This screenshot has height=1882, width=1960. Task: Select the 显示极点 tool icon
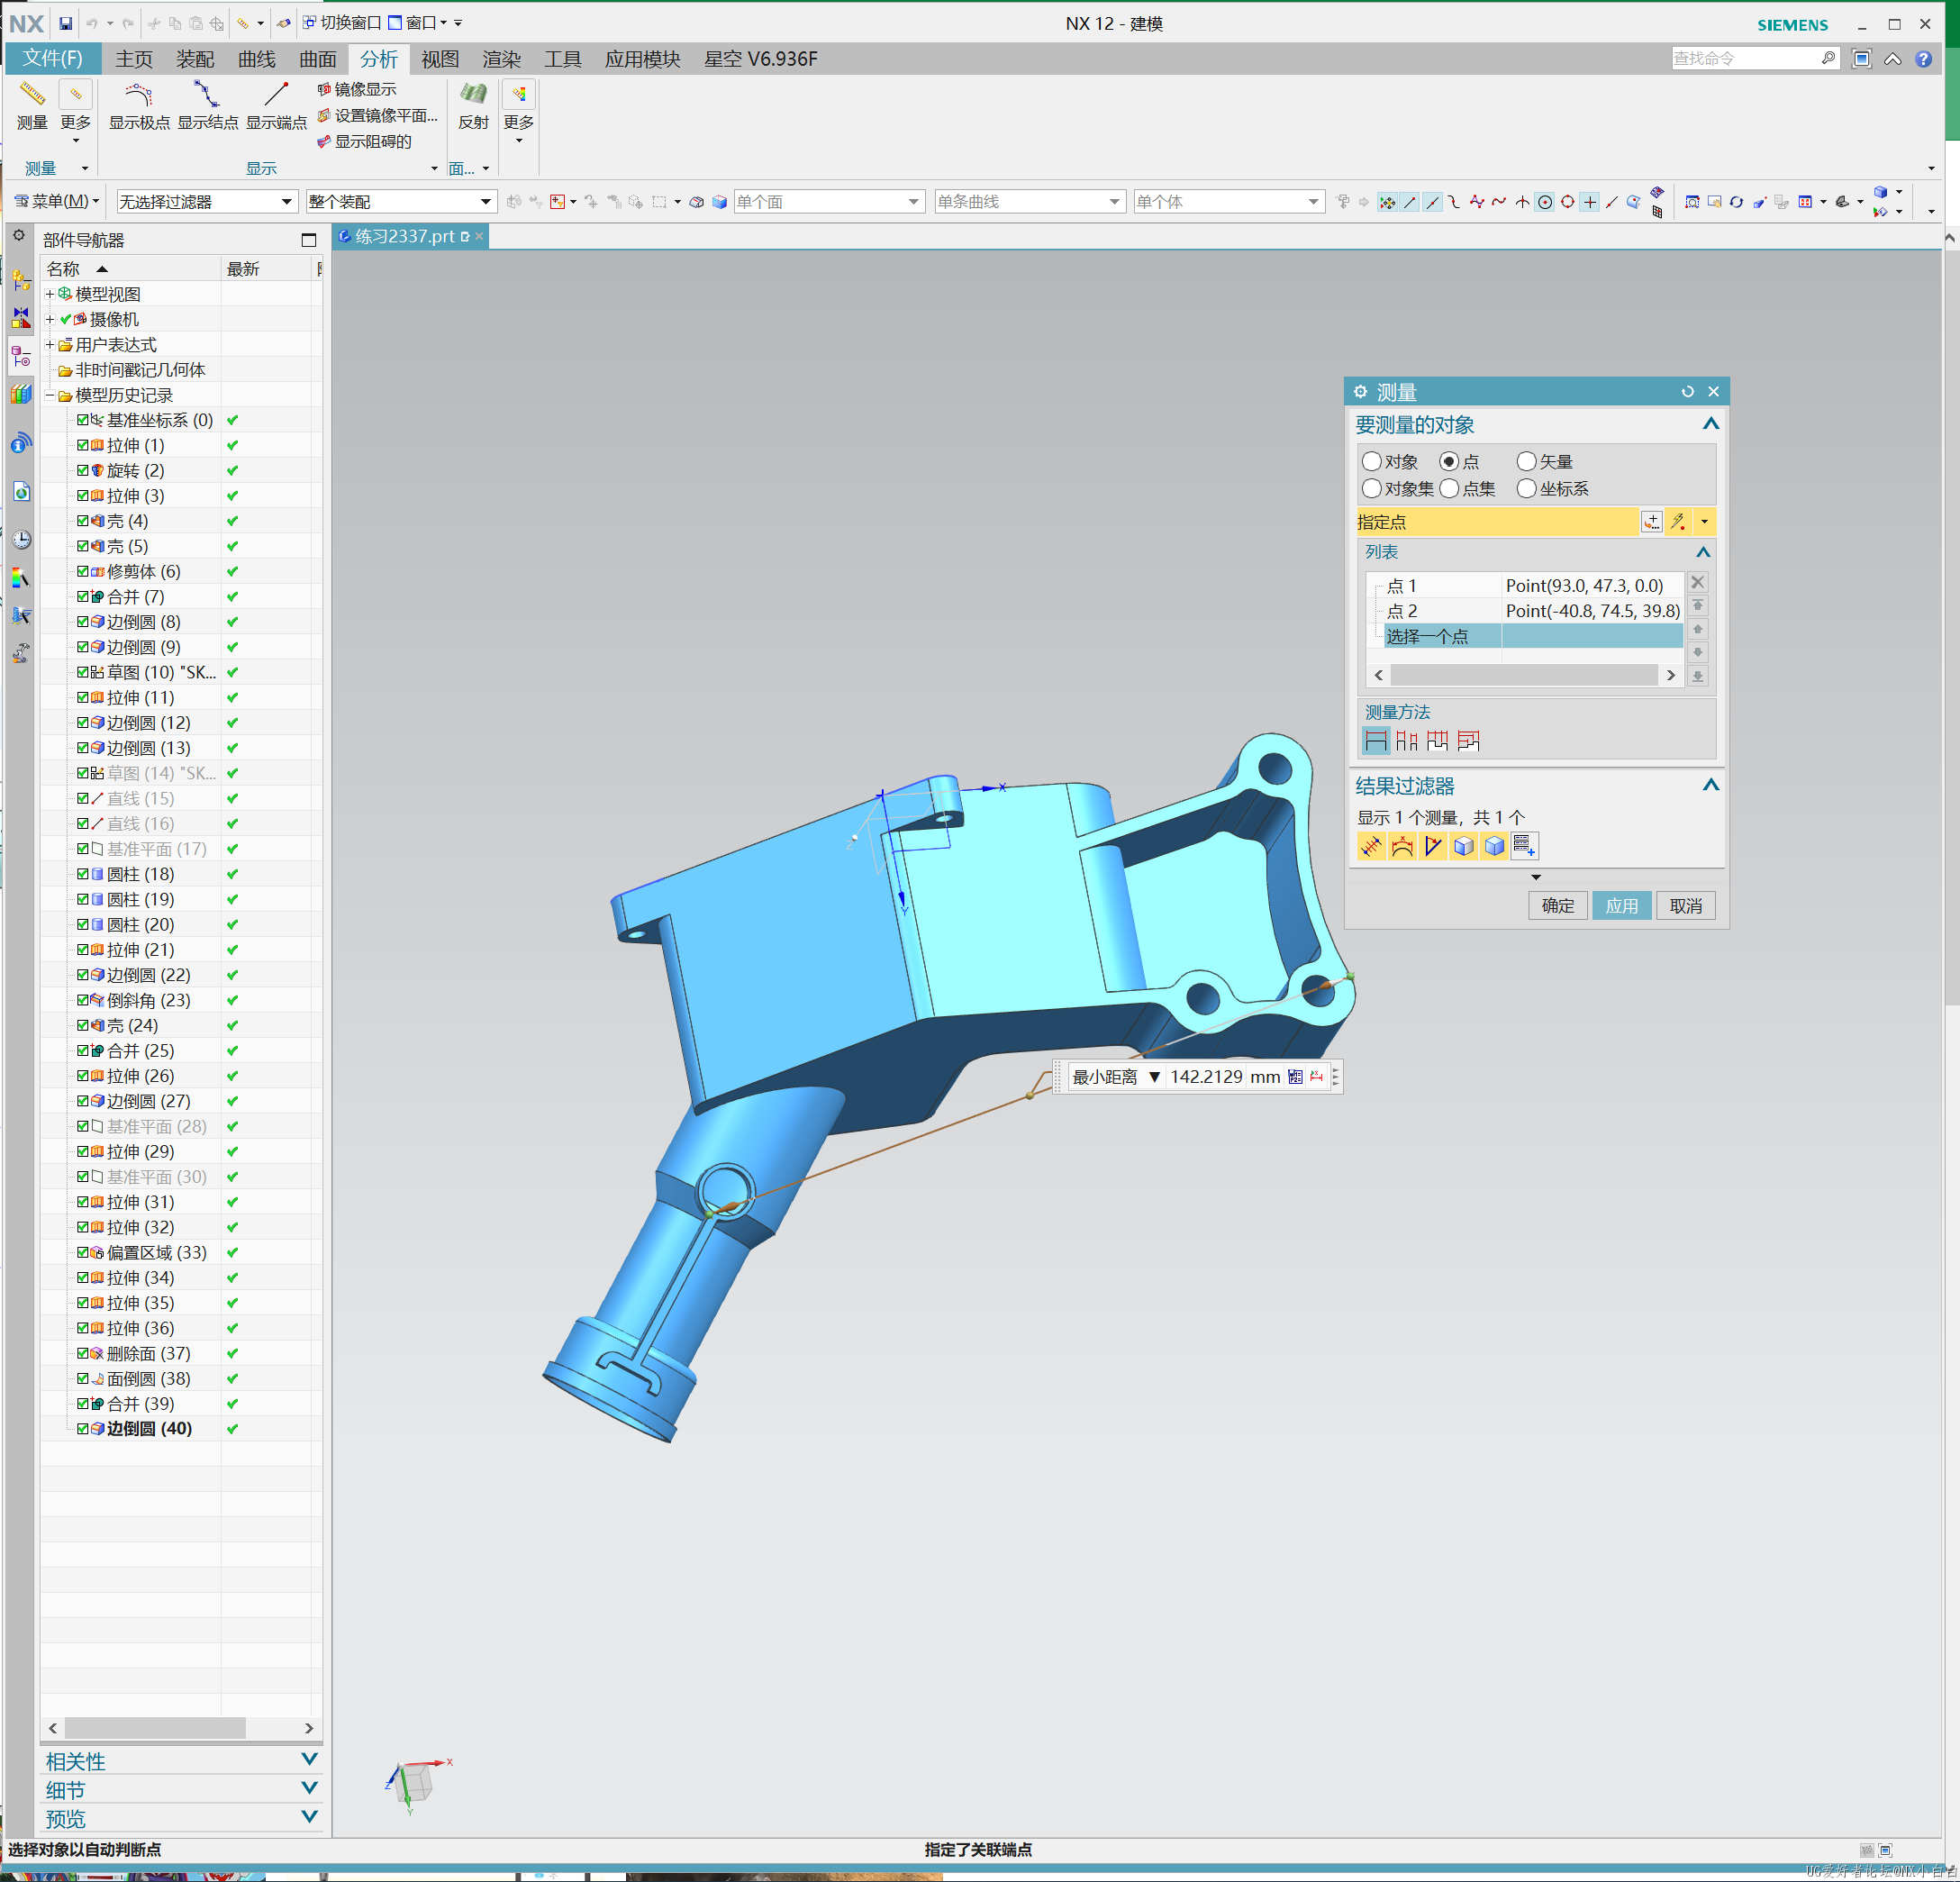pos(139,106)
